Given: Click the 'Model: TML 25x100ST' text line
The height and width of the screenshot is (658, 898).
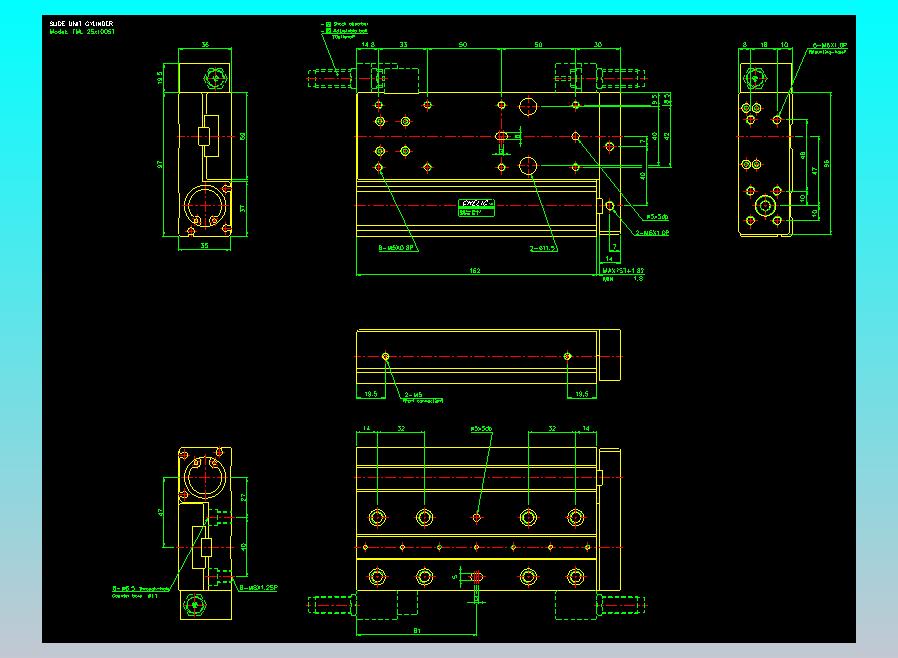Looking at the screenshot, I should [82, 31].
